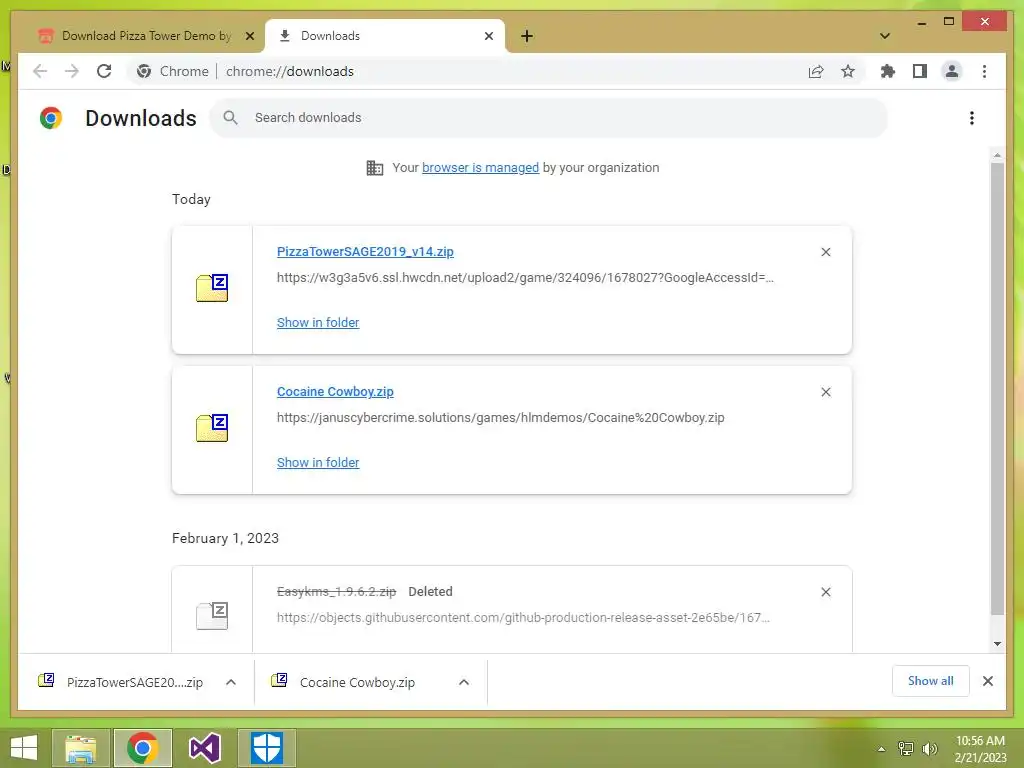The width and height of the screenshot is (1024, 768).
Task: Click the PizzaTower hwcdn.net source URL
Action: click(x=525, y=278)
